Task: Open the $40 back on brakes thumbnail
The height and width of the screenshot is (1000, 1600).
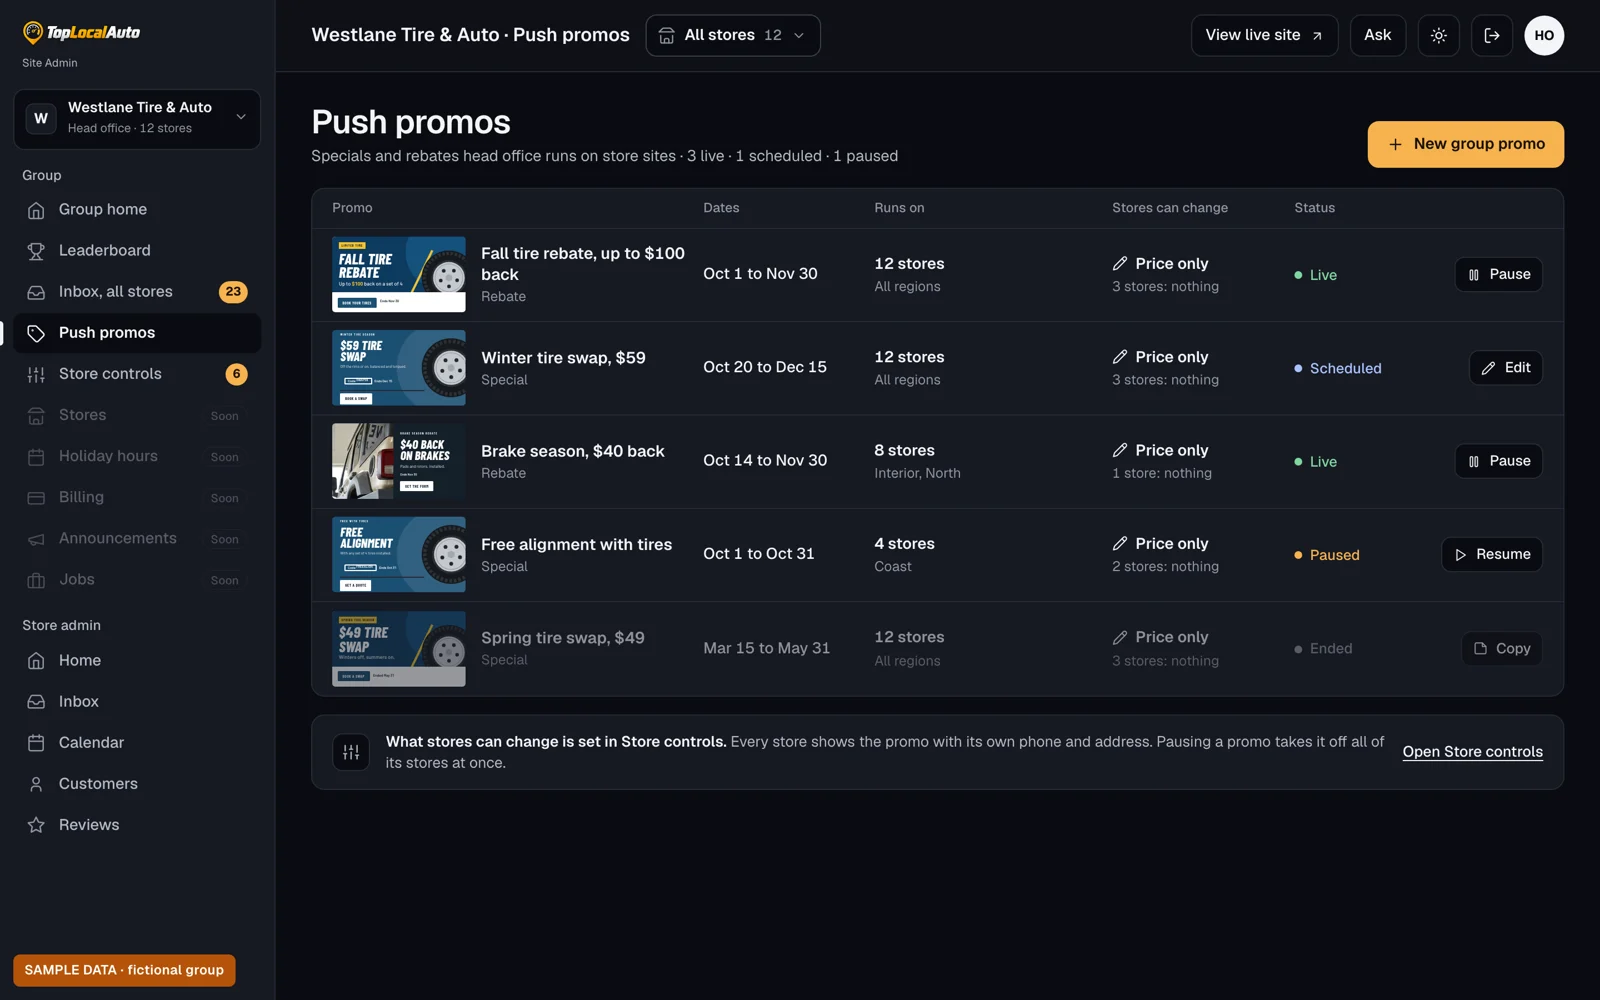Action: (x=398, y=461)
